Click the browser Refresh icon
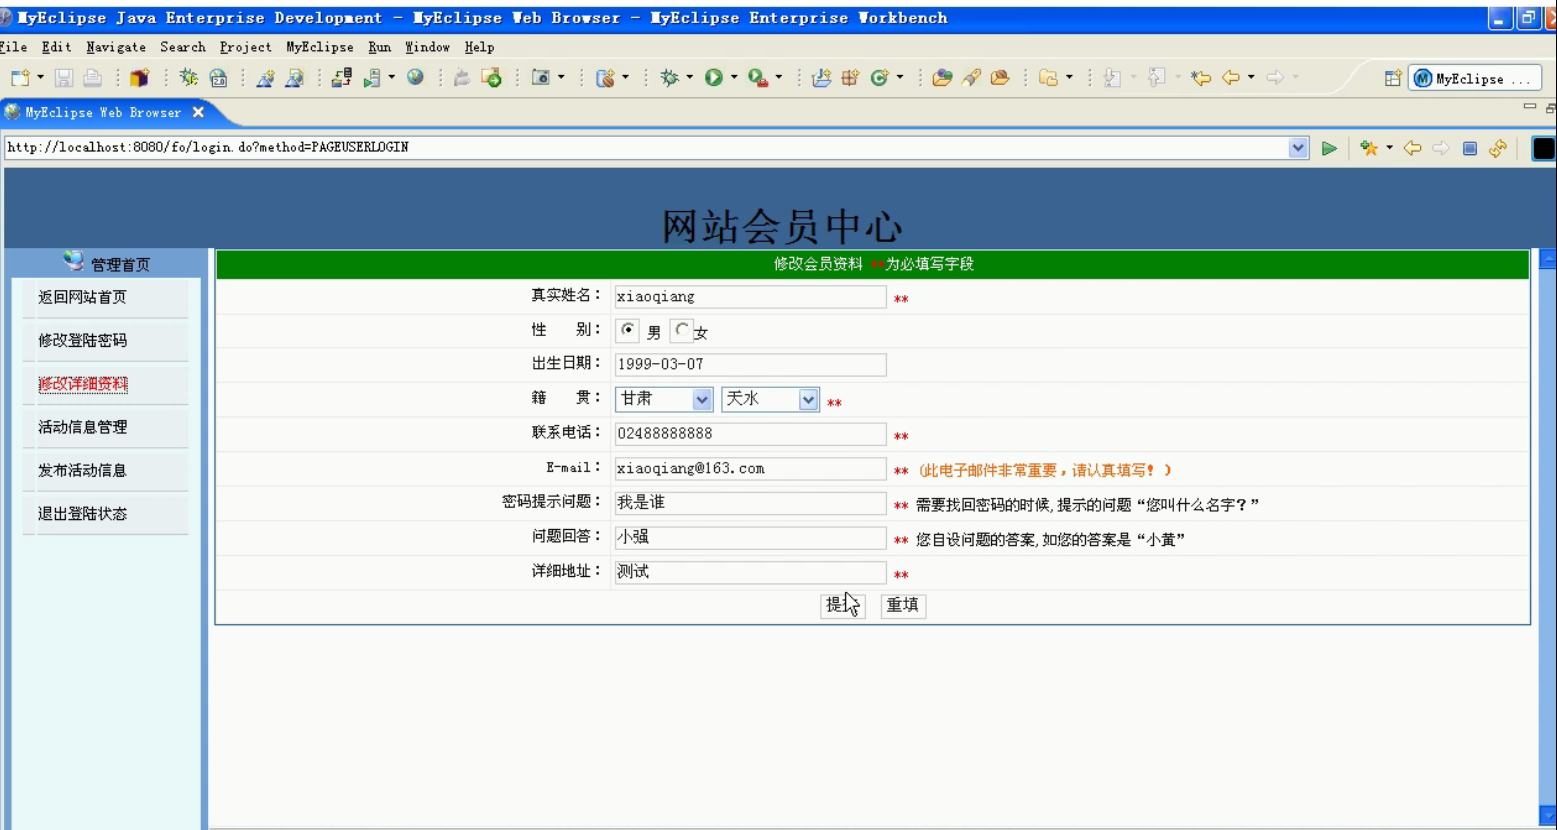Viewport: 1557px width, 830px height. 1497,148
